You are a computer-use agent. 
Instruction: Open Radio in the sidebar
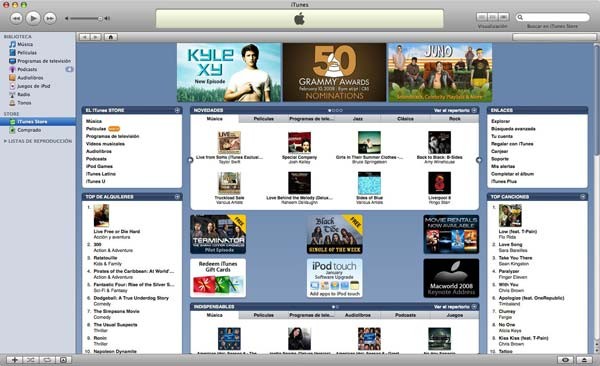23,95
